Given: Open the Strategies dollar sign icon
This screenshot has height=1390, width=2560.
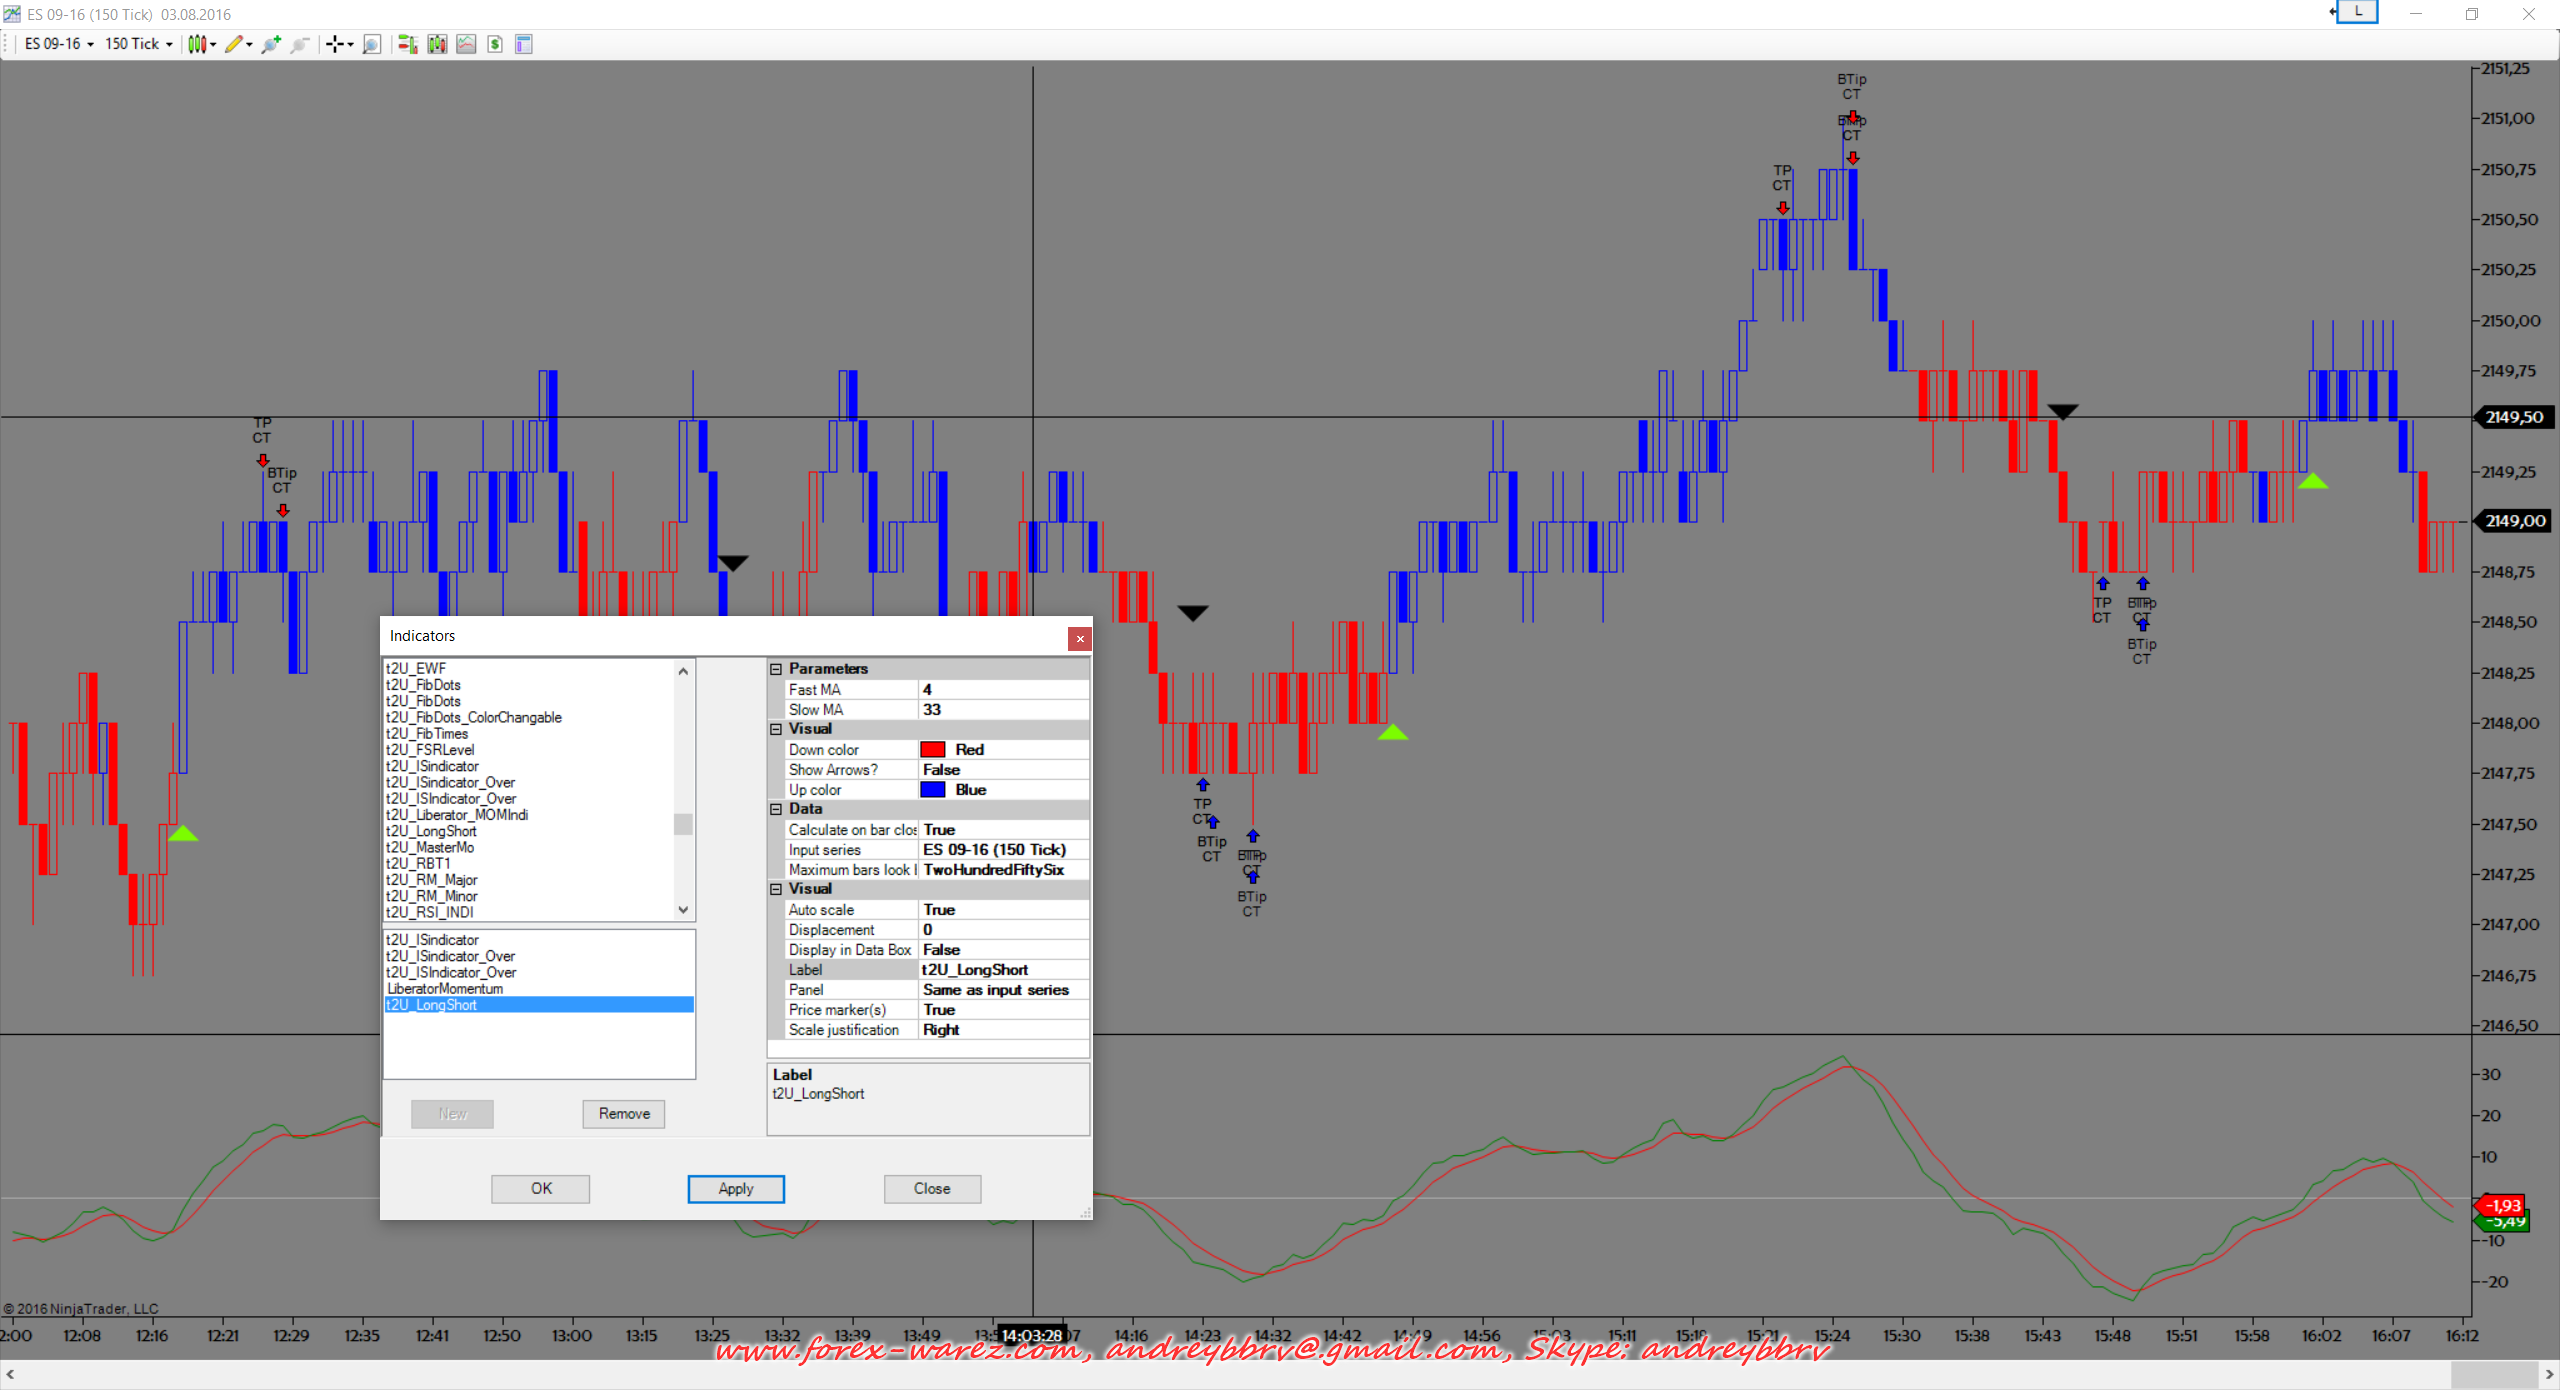Looking at the screenshot, I should (x=495, y=44).
